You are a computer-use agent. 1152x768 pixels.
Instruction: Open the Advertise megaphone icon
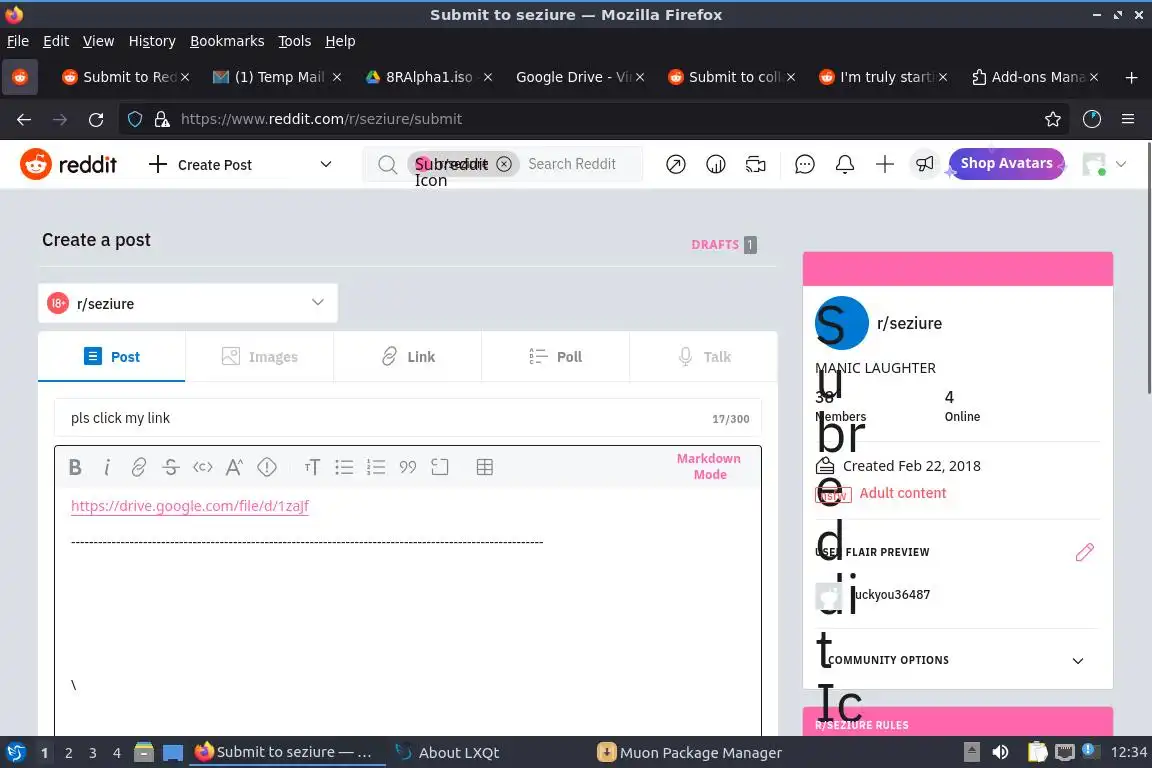924,164
